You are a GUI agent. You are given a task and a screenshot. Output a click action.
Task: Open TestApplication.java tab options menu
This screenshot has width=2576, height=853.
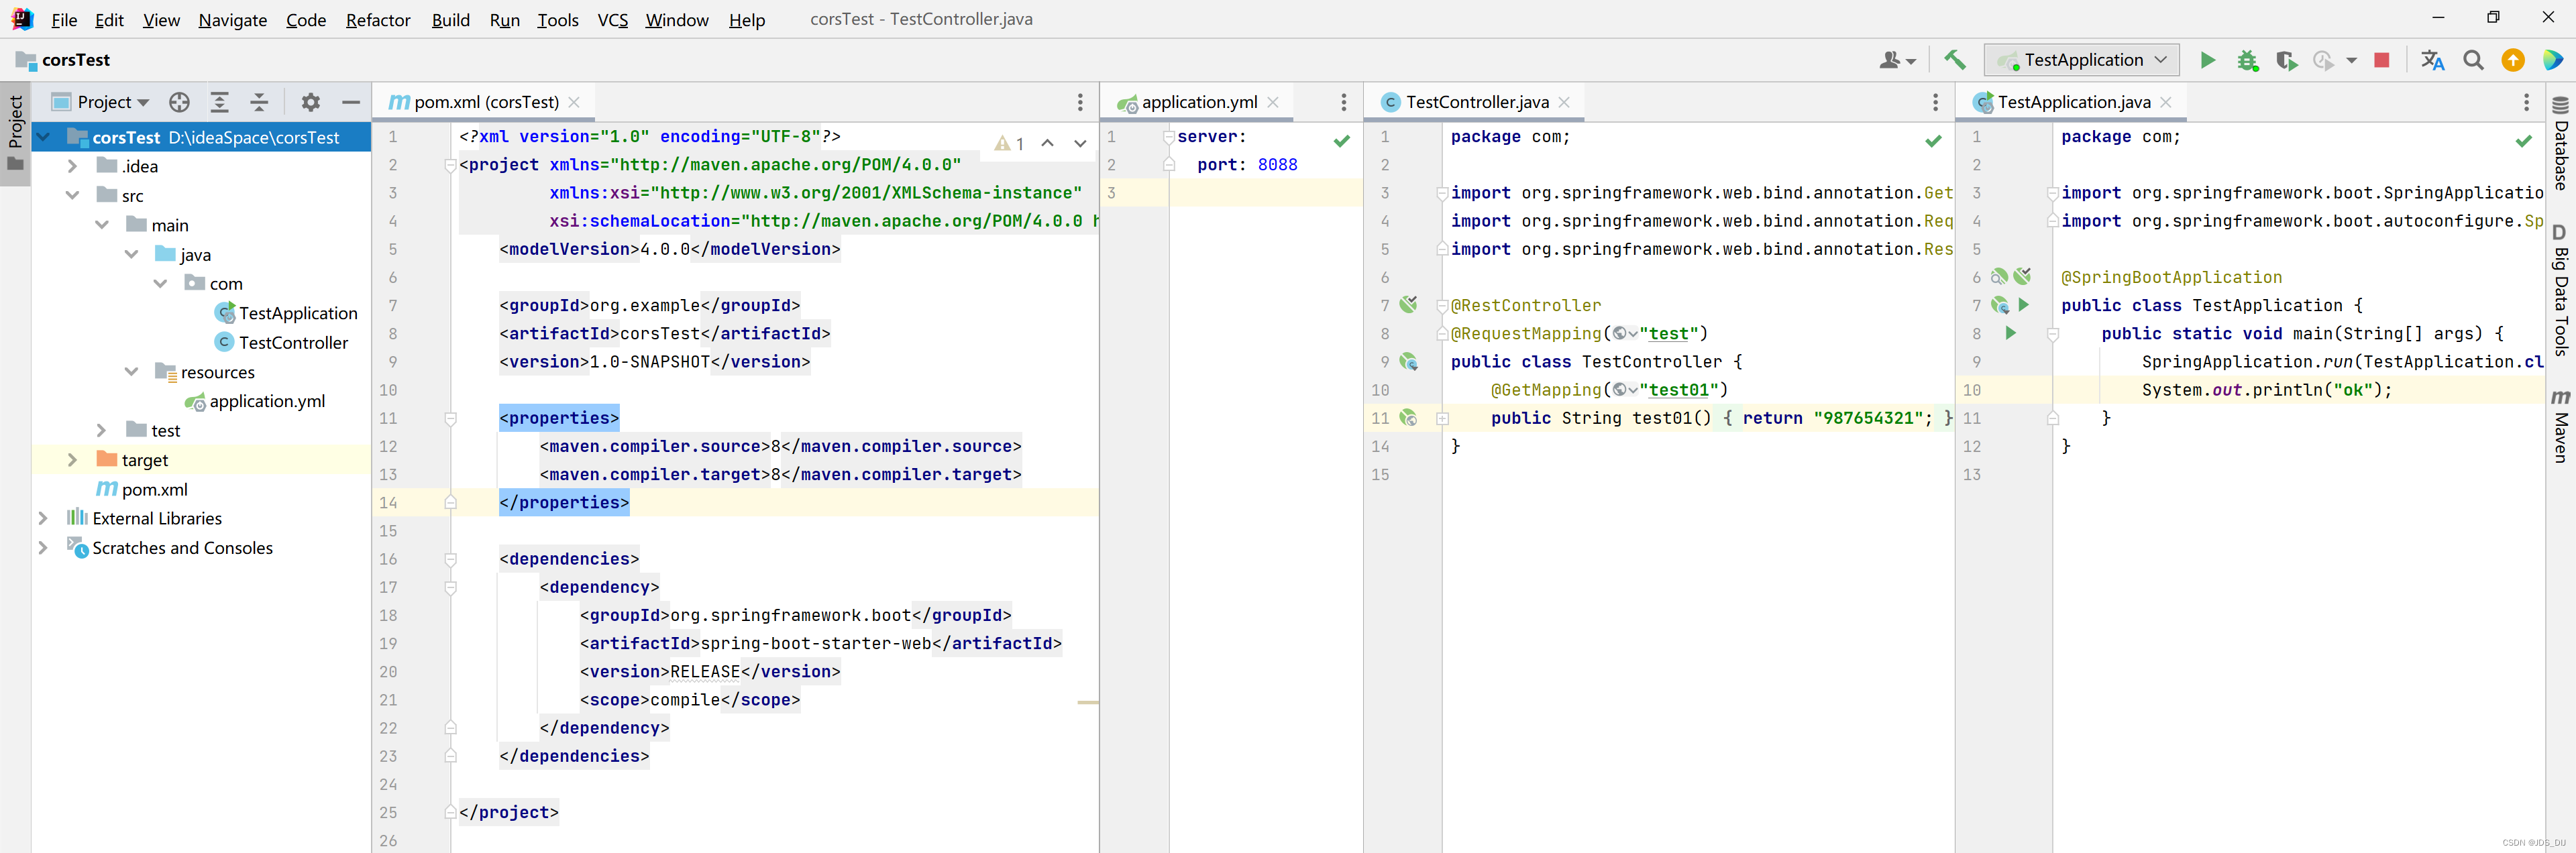point(2526,102)
